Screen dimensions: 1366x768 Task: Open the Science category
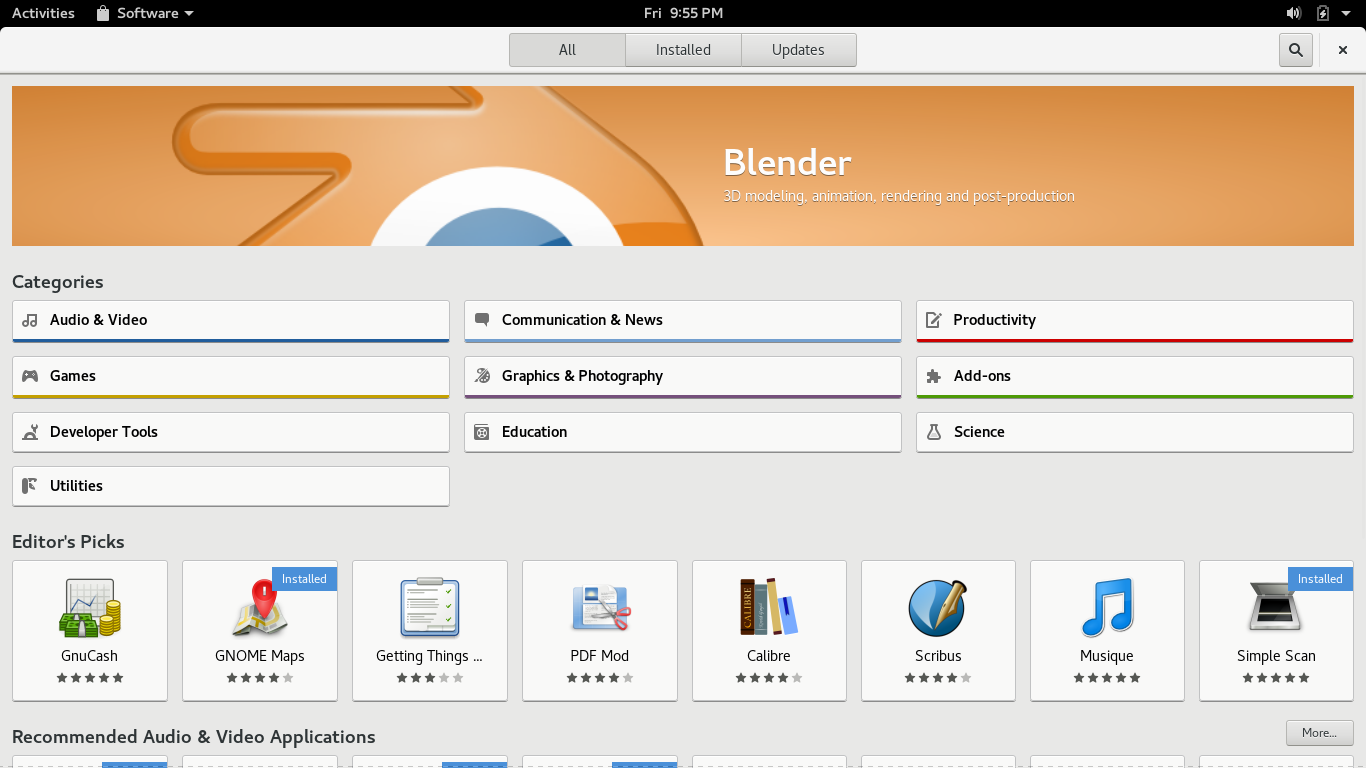click(1135, 432)
